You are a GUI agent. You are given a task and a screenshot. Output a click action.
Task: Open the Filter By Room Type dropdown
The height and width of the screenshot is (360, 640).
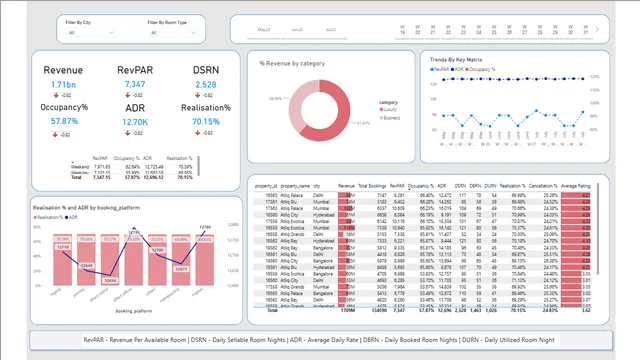point(173,33)
